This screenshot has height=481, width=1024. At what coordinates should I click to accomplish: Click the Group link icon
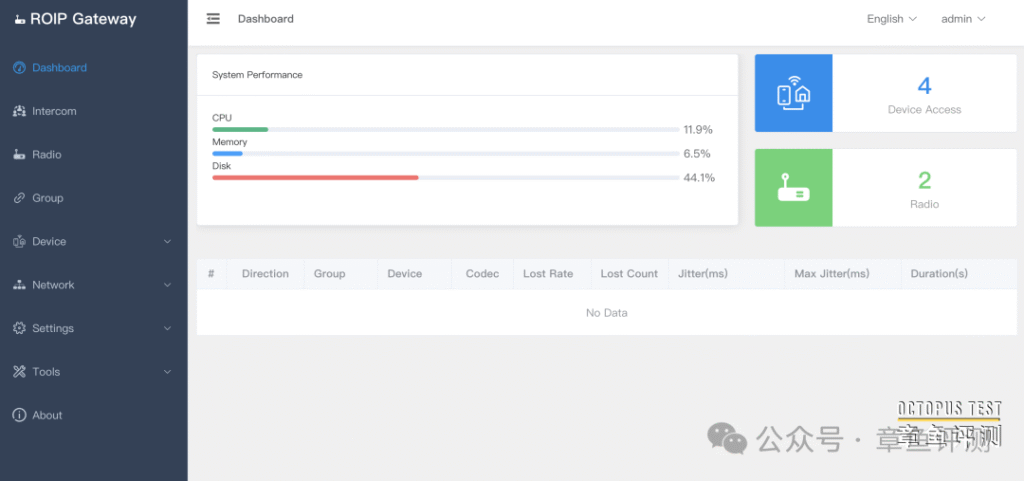[19, 198]
